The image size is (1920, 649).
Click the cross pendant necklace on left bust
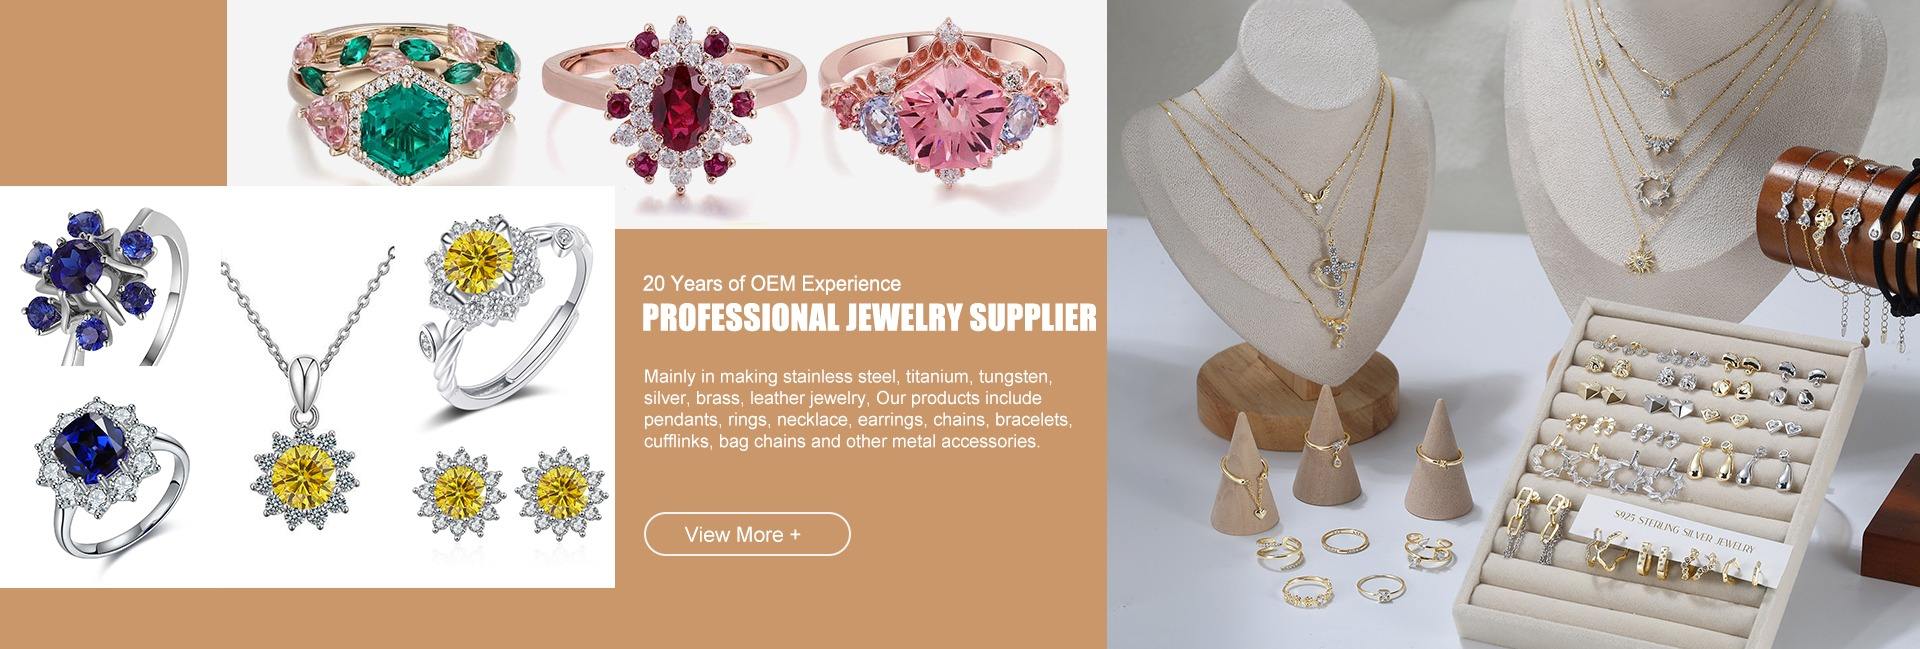tap(1330, 273)
